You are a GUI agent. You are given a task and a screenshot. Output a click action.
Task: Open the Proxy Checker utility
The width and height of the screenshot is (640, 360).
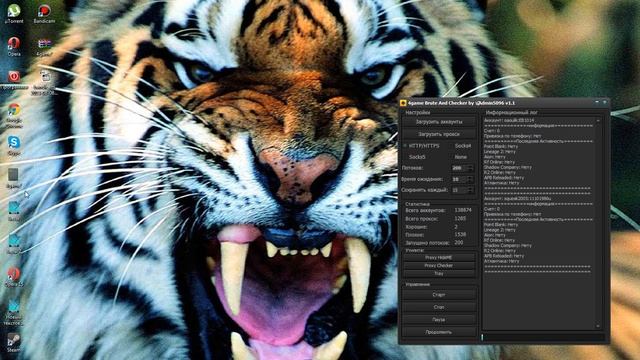coord(439,266)
